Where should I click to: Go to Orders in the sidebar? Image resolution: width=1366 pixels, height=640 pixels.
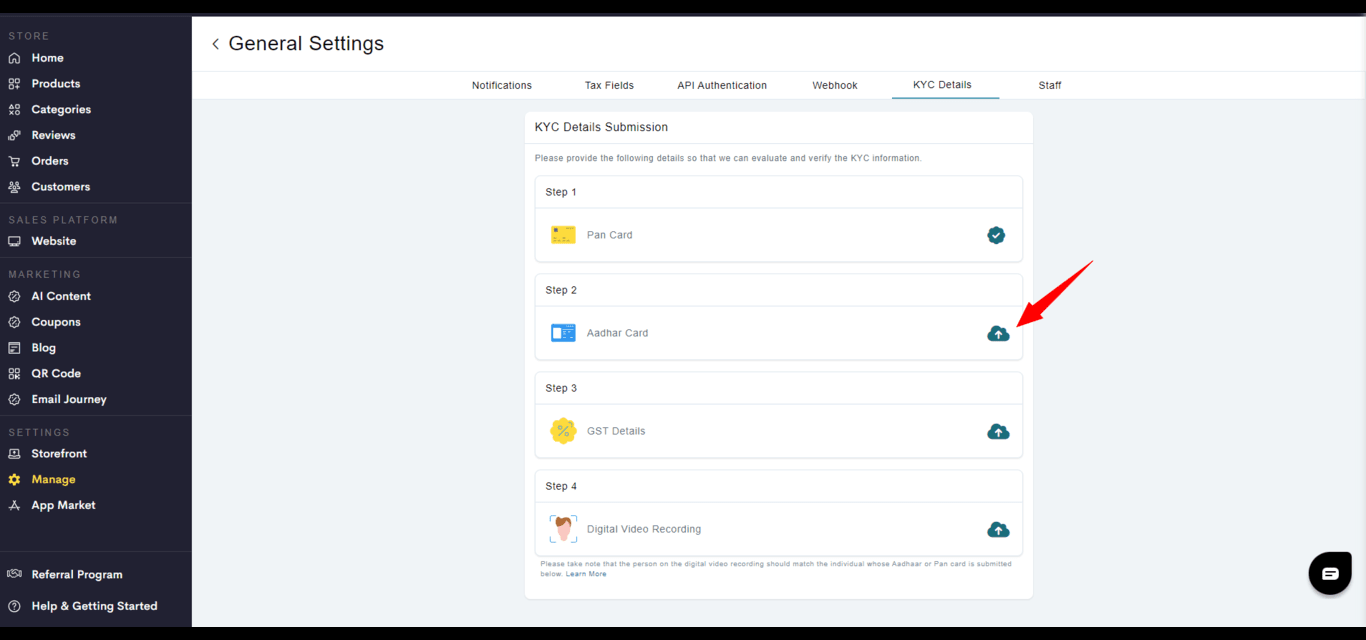click(x=50, y=161)
